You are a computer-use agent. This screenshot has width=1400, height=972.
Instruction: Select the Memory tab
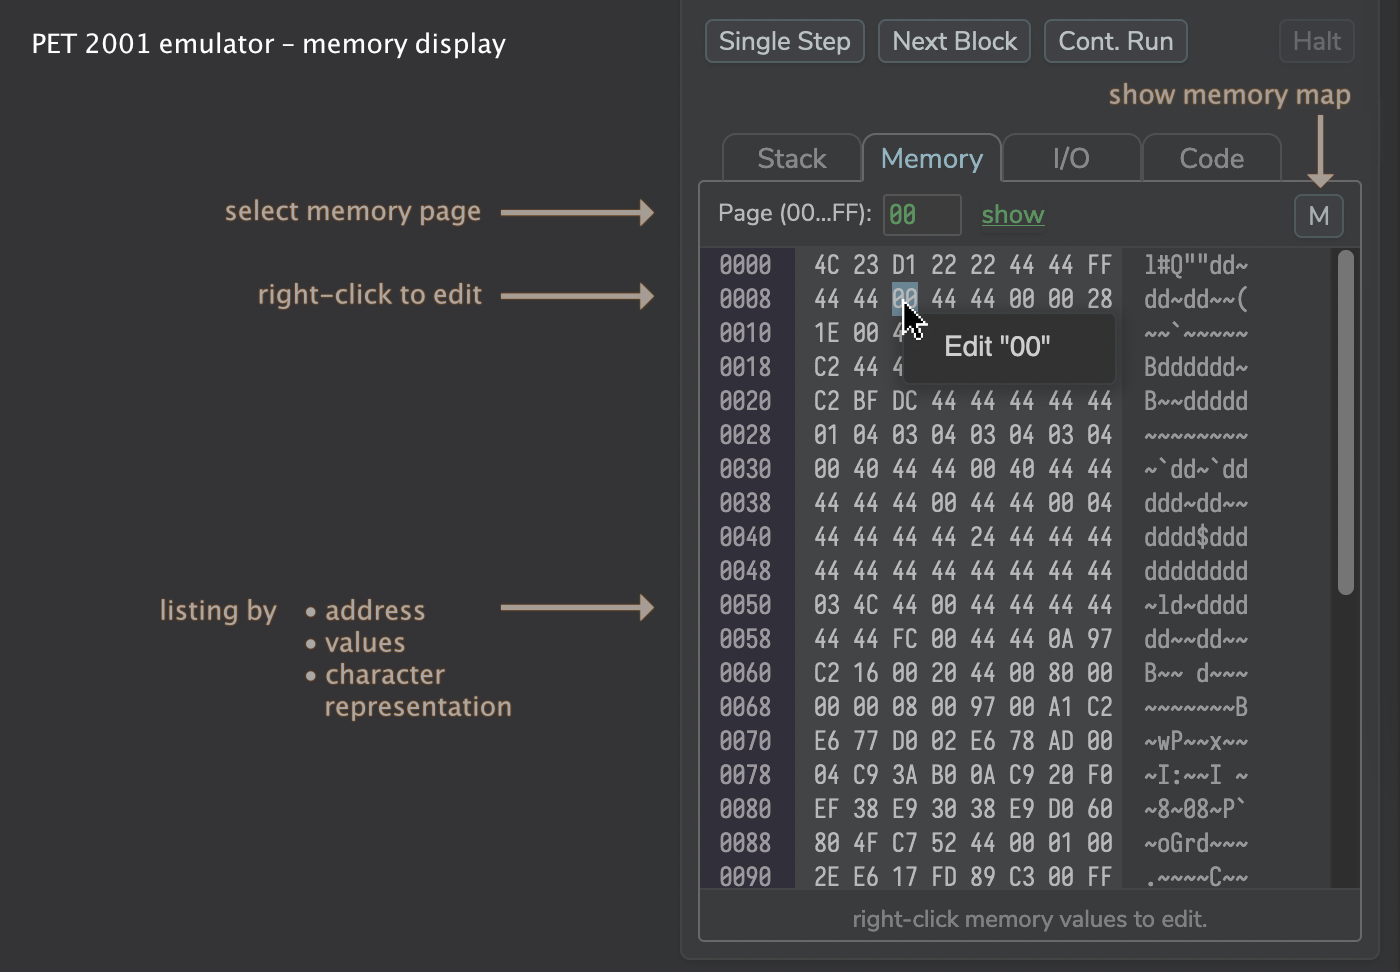pos(932,158)
